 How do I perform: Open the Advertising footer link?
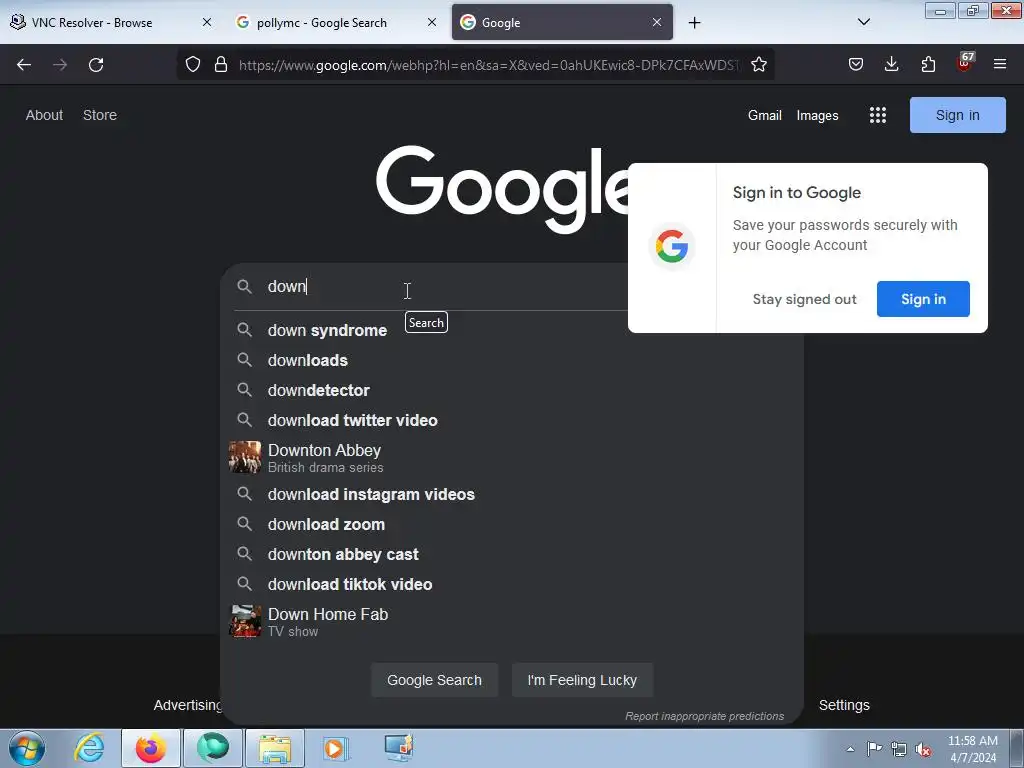[x=187, y=705]
